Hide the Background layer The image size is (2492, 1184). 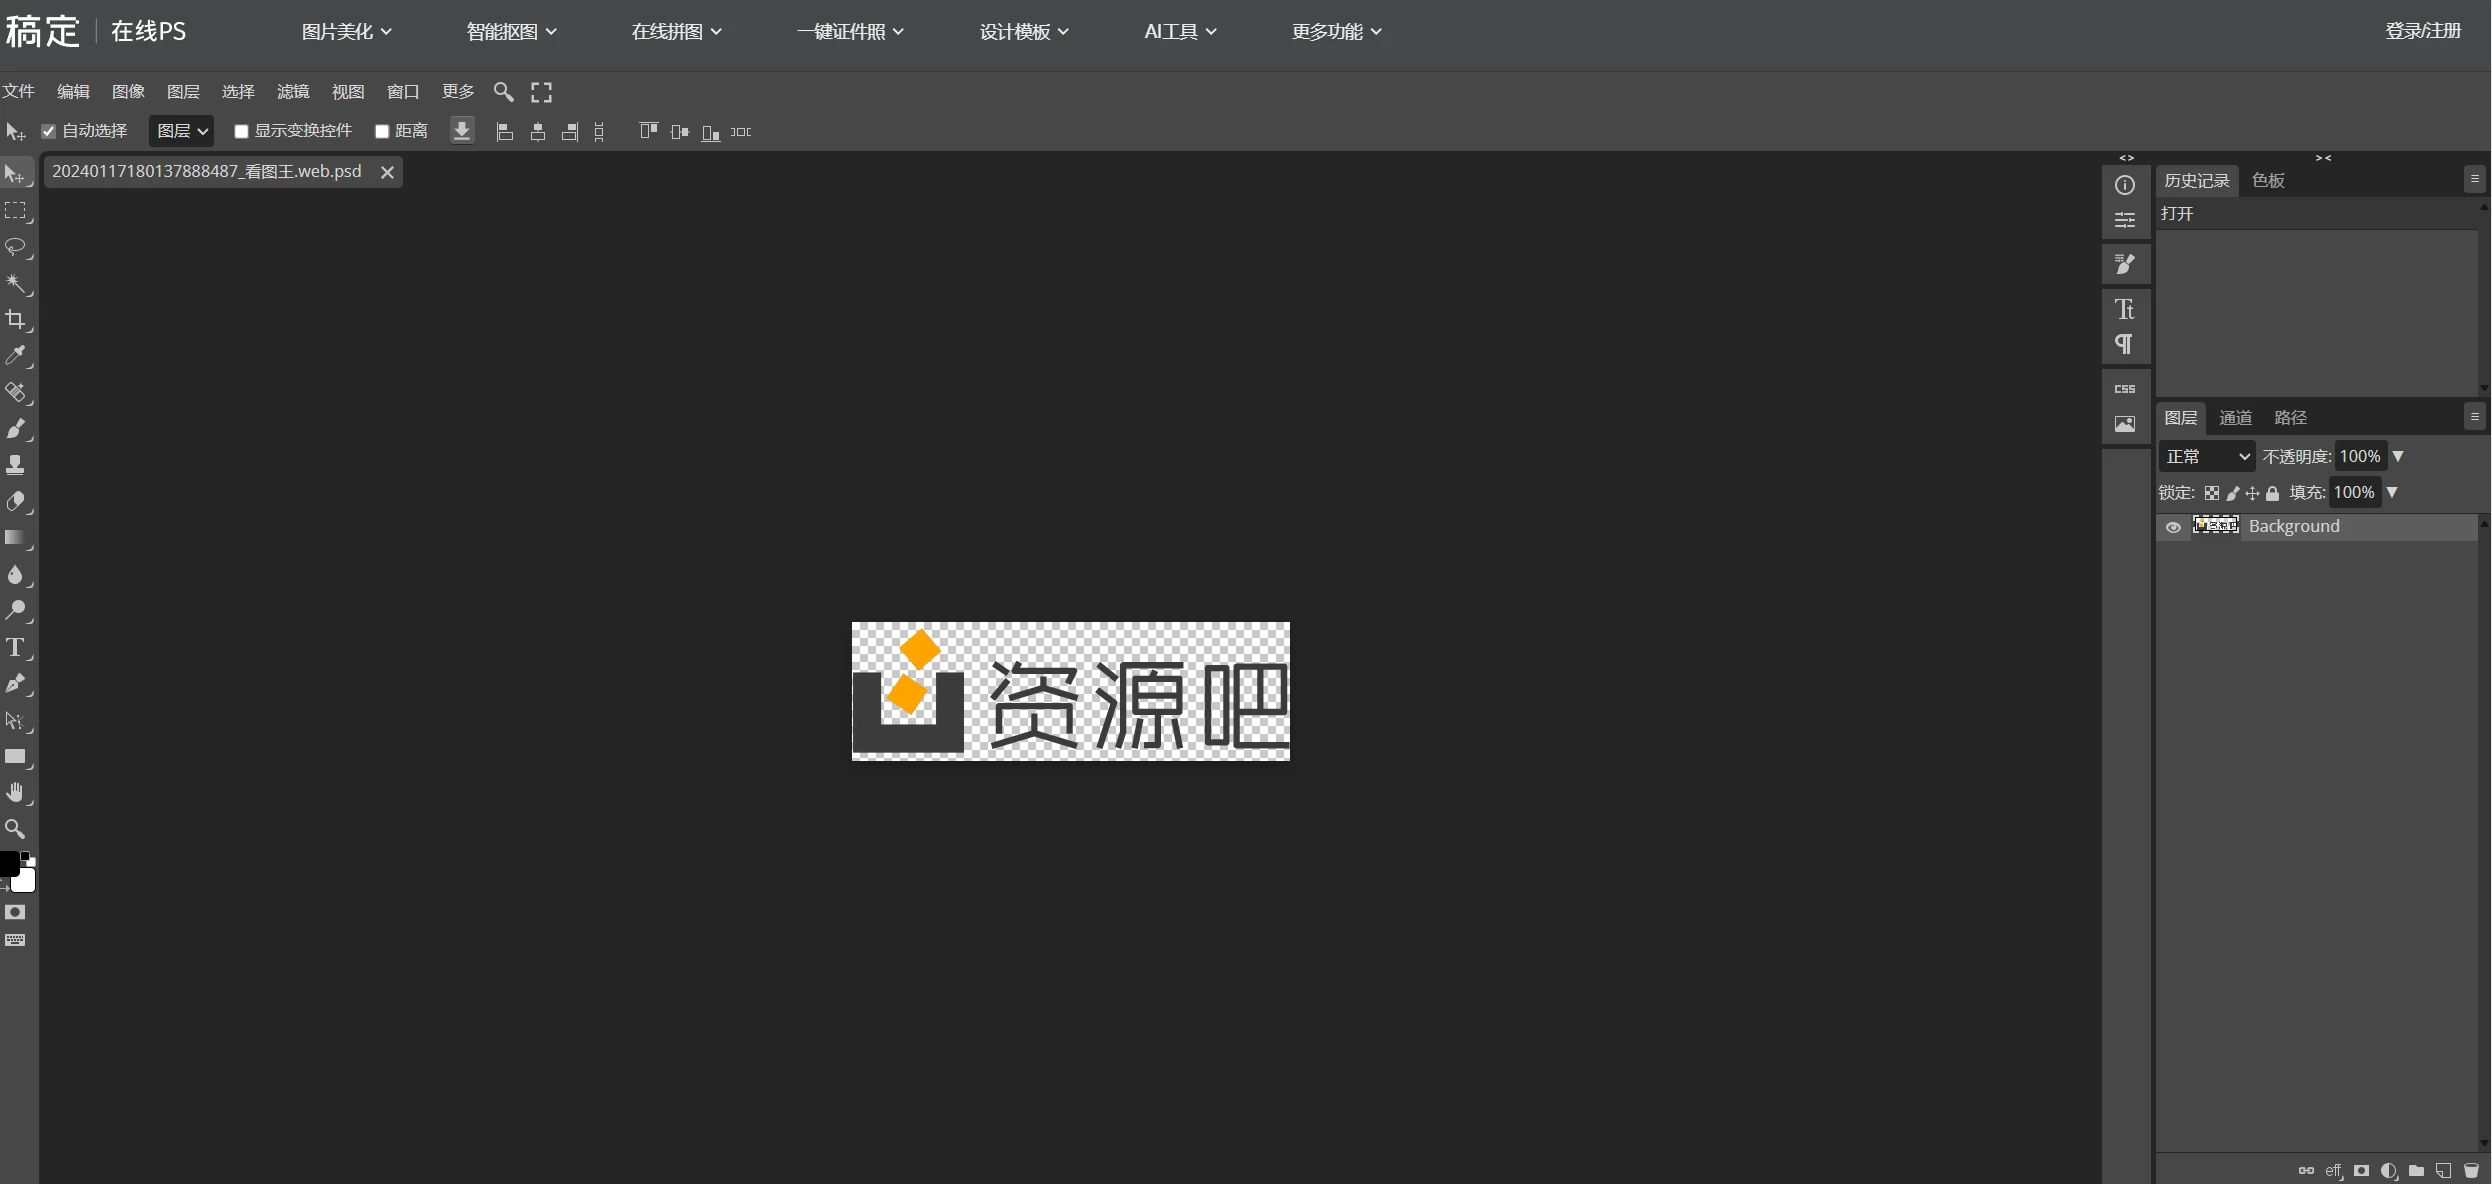[2172, 527]
